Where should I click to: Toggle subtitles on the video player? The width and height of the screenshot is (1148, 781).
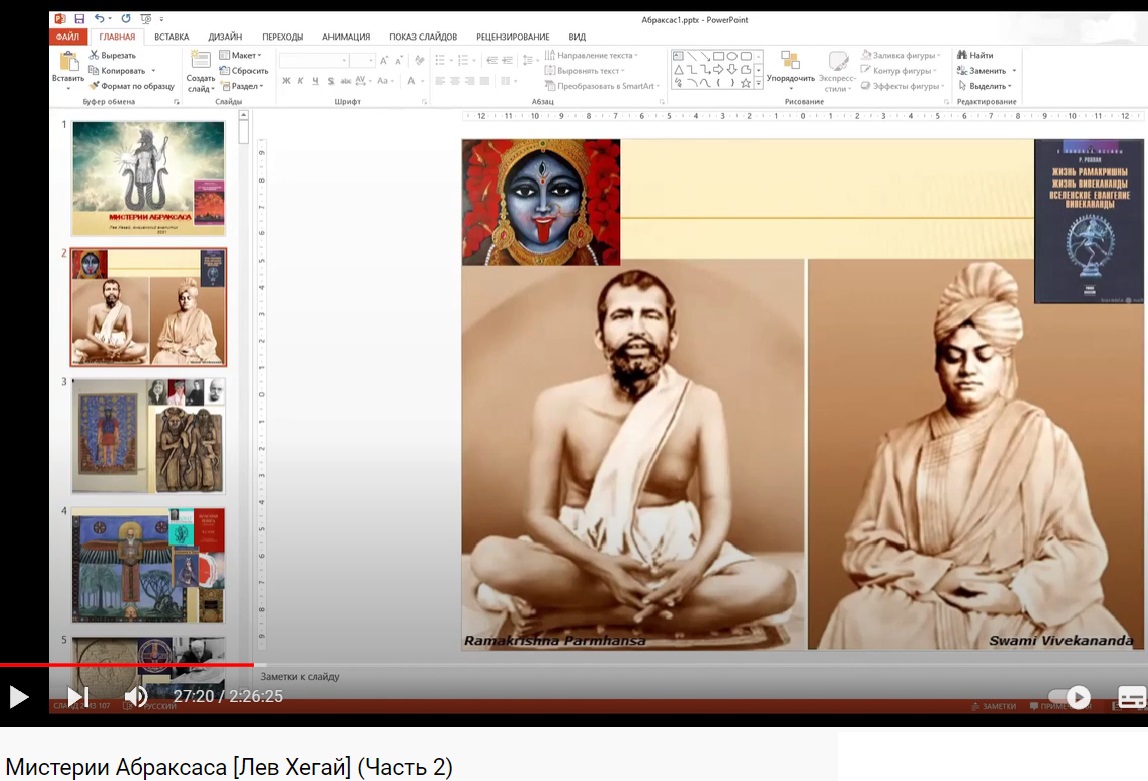(x=1131, y=697)
